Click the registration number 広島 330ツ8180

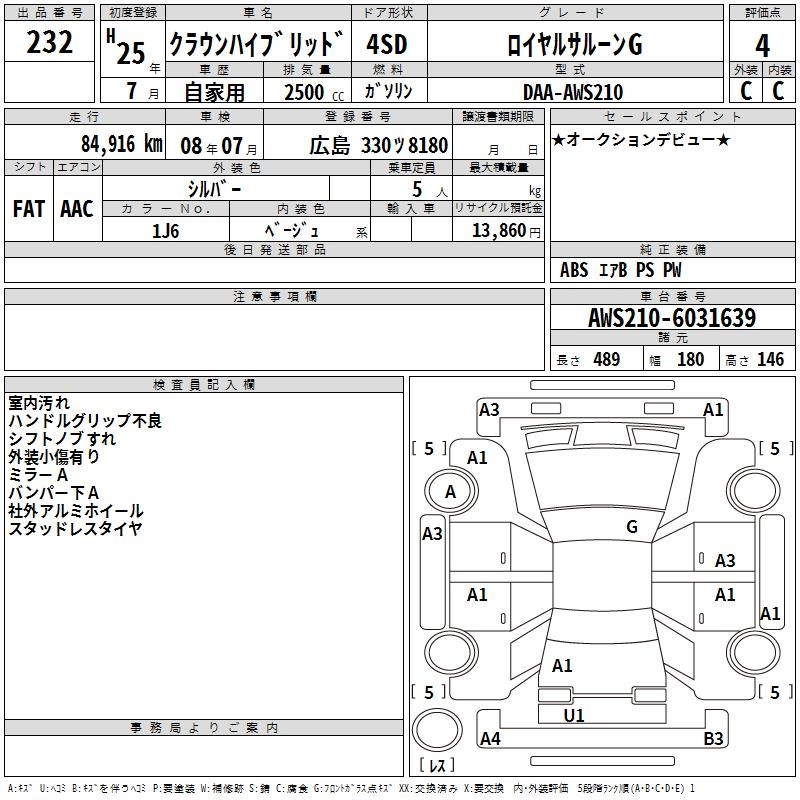pos(378,145)
